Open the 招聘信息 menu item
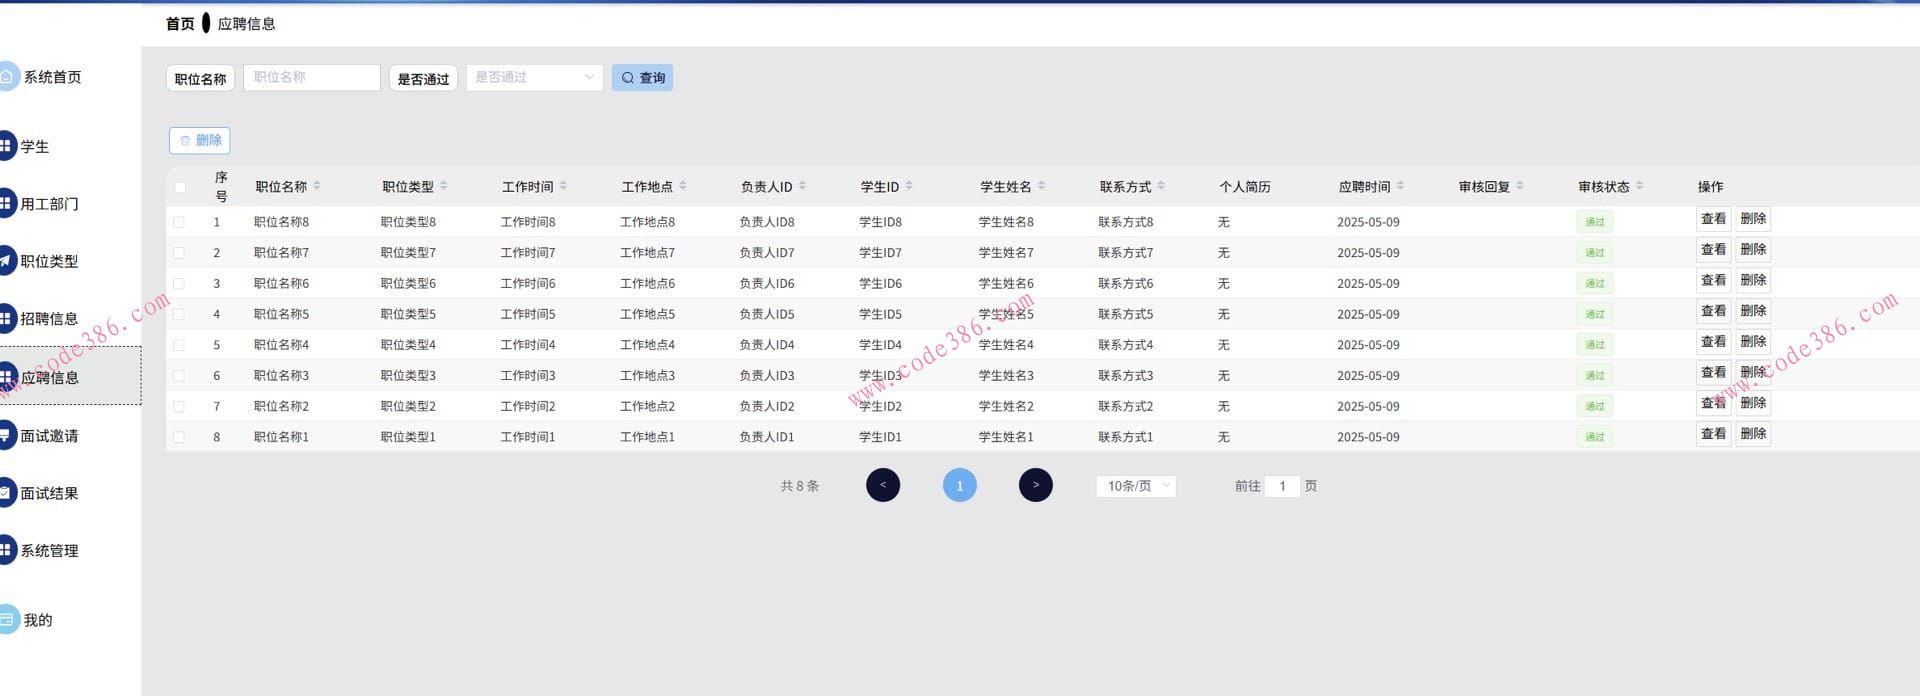The image size is (1920, 696). click(x=49, y=318)
